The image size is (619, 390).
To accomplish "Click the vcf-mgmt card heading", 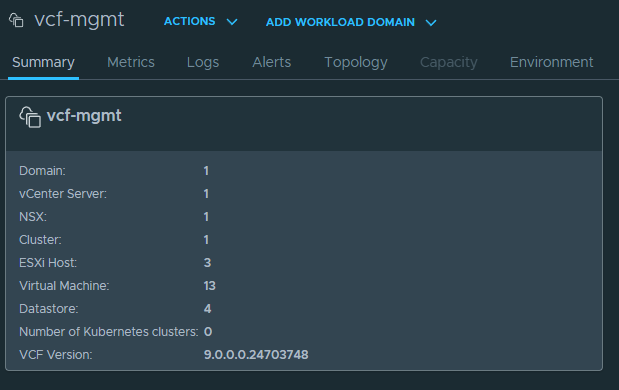I will (84, 116).
